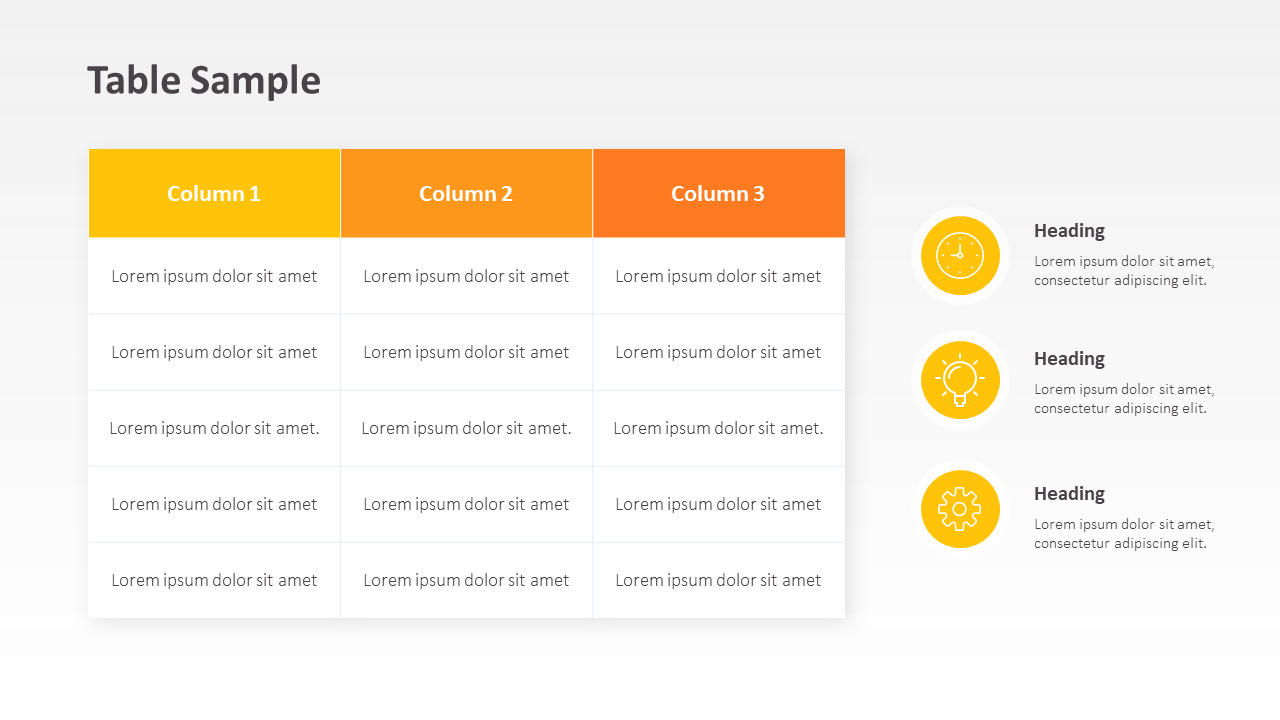Screen dimensions: 1280x720
Task: Select the Column 1 yellow header cell
Action: click(x=214, y=193)
